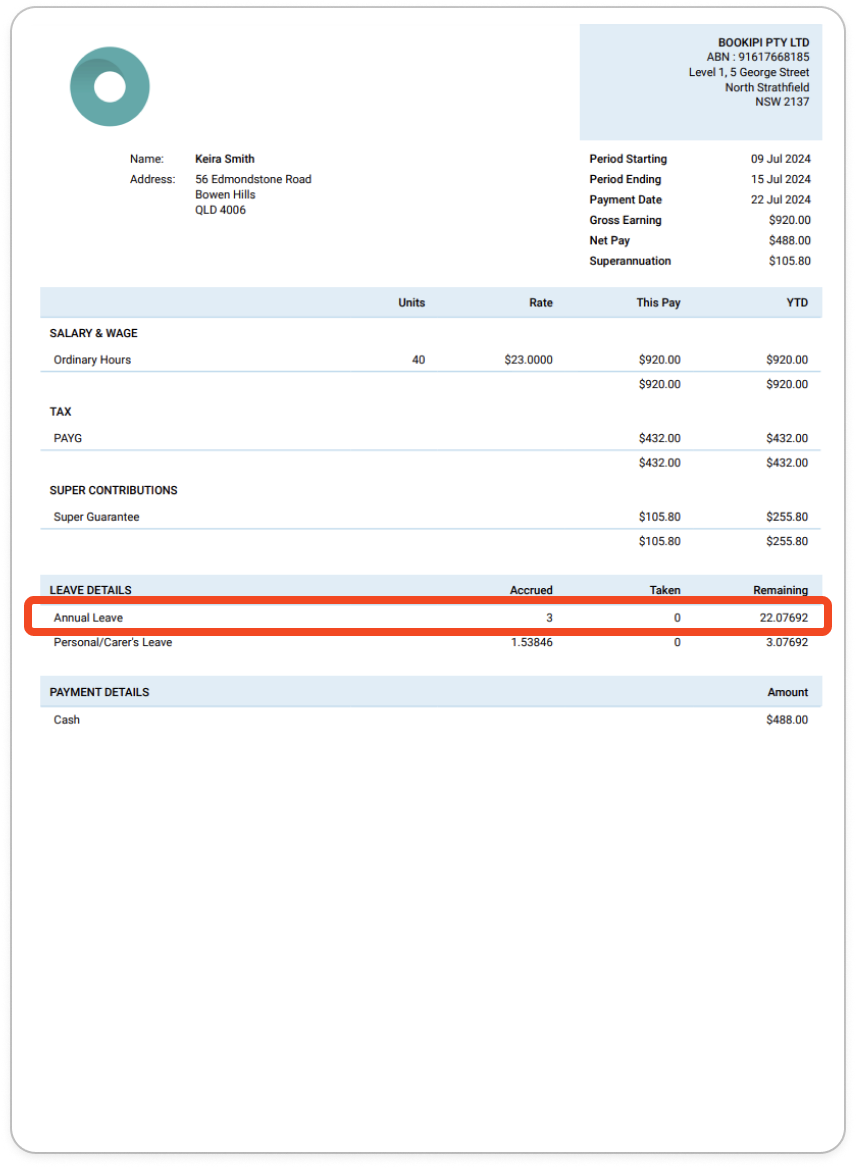Select the 09 Jul 2024 start date

click(x=780, y=159)
